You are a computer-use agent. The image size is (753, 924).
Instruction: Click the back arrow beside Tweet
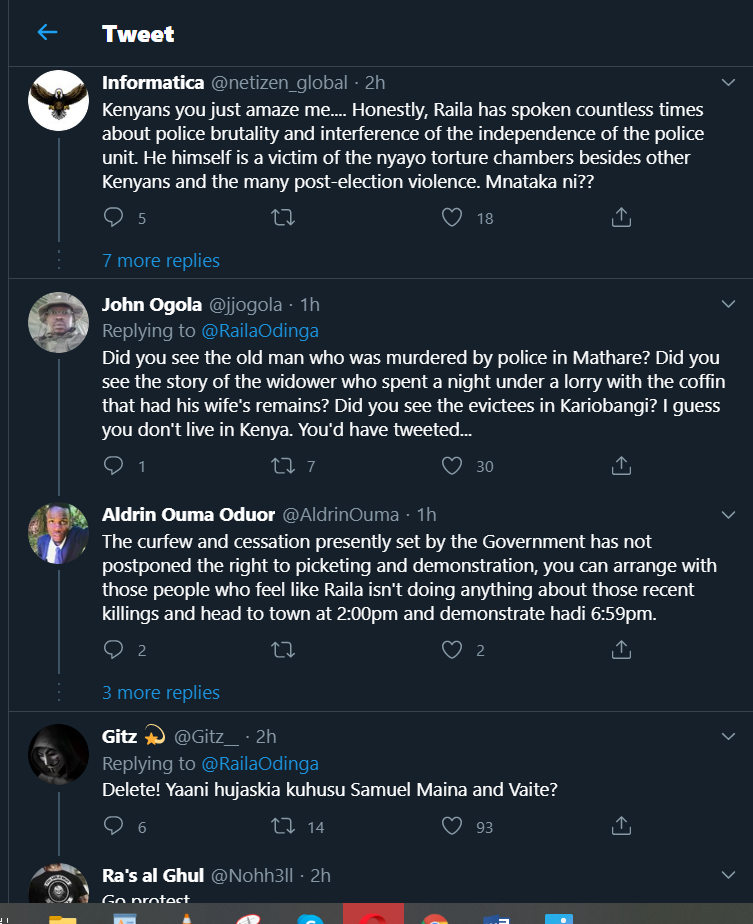pyautogui.click(x=47, y=33)
